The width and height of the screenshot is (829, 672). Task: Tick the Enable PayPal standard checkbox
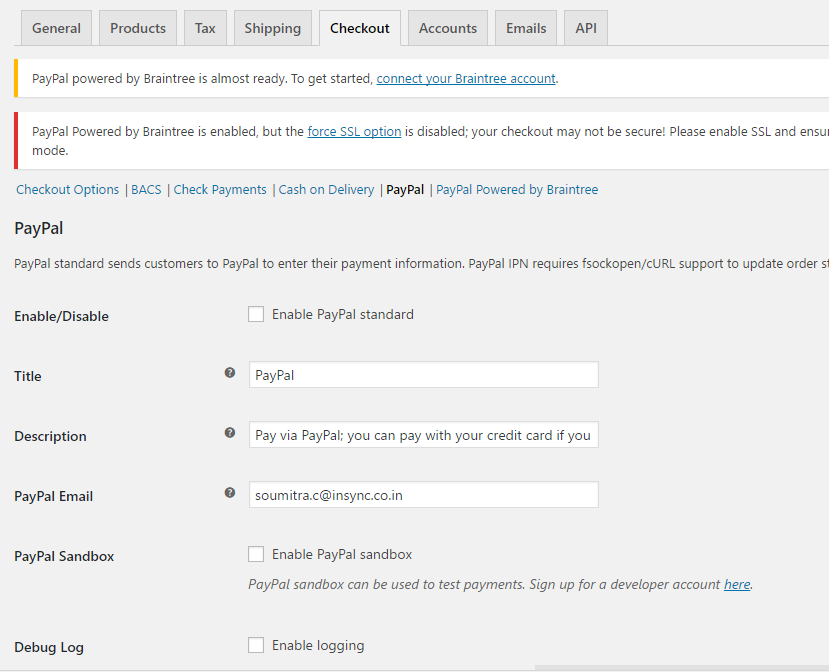point(256,314)
